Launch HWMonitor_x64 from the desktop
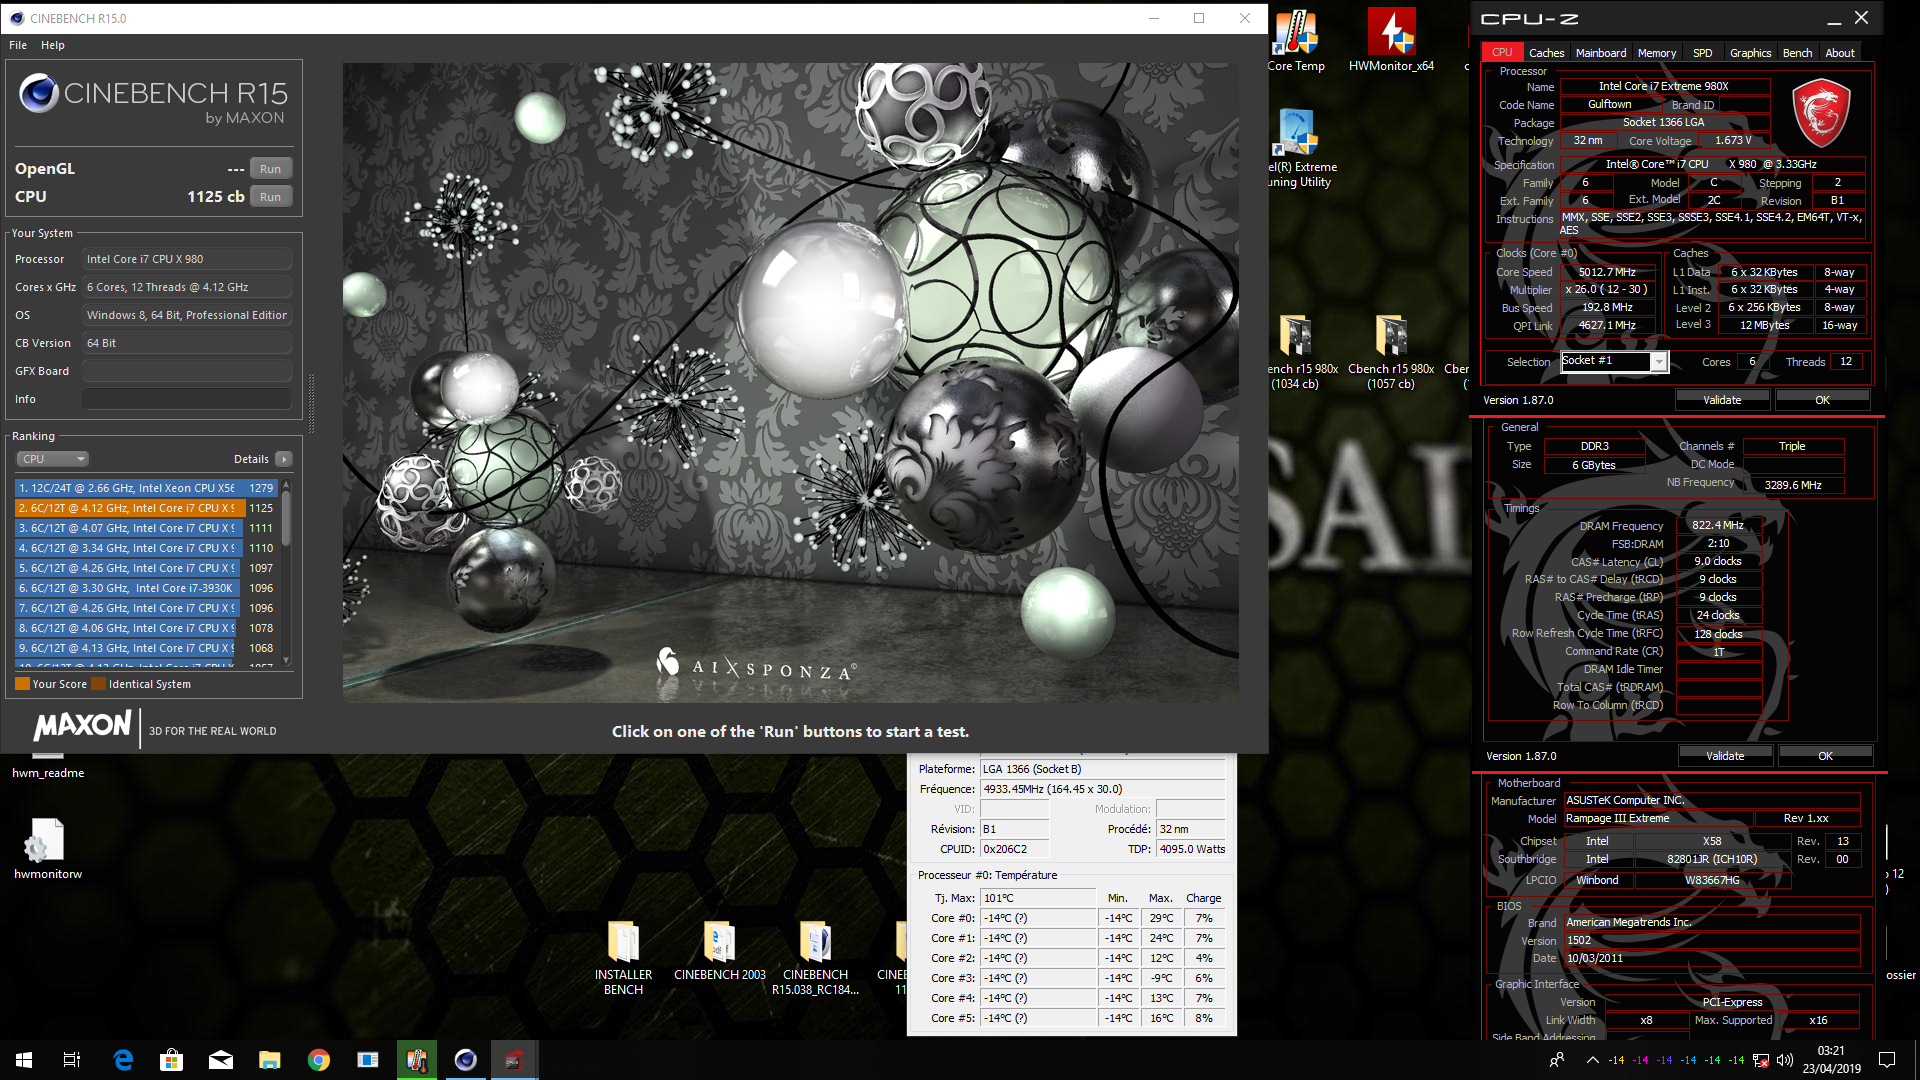Image resolution: width=1920 pixels, height=1080 pixels. coord(1391,41)
